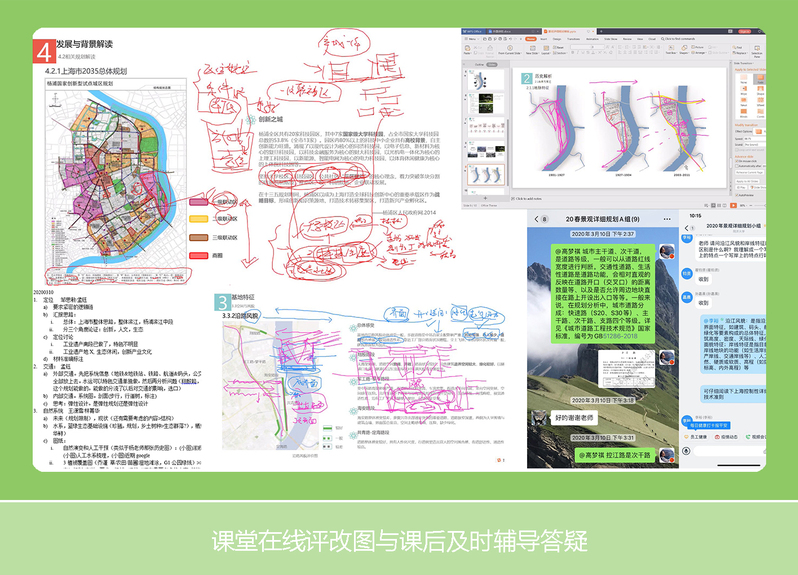Click the add slide plus button
Viewport: 798px width, 575px height.
click(x=486, y=198)
